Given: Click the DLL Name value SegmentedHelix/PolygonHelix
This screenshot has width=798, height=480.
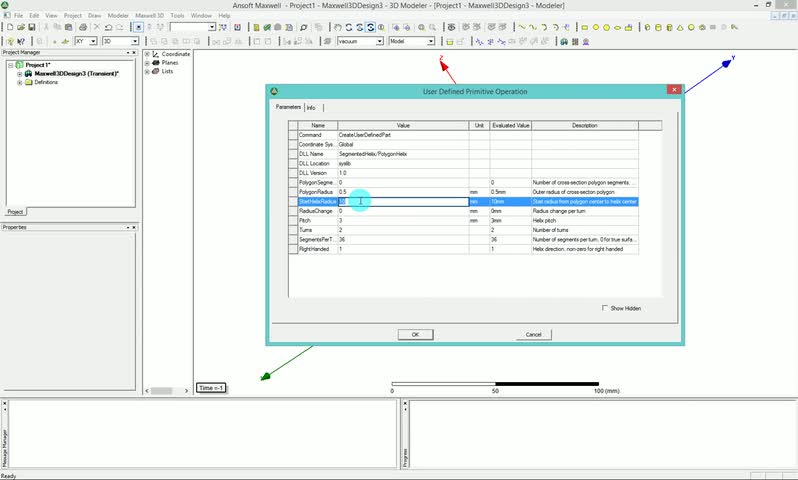Looking at the screenshot, I should click(x=403, y=154).
